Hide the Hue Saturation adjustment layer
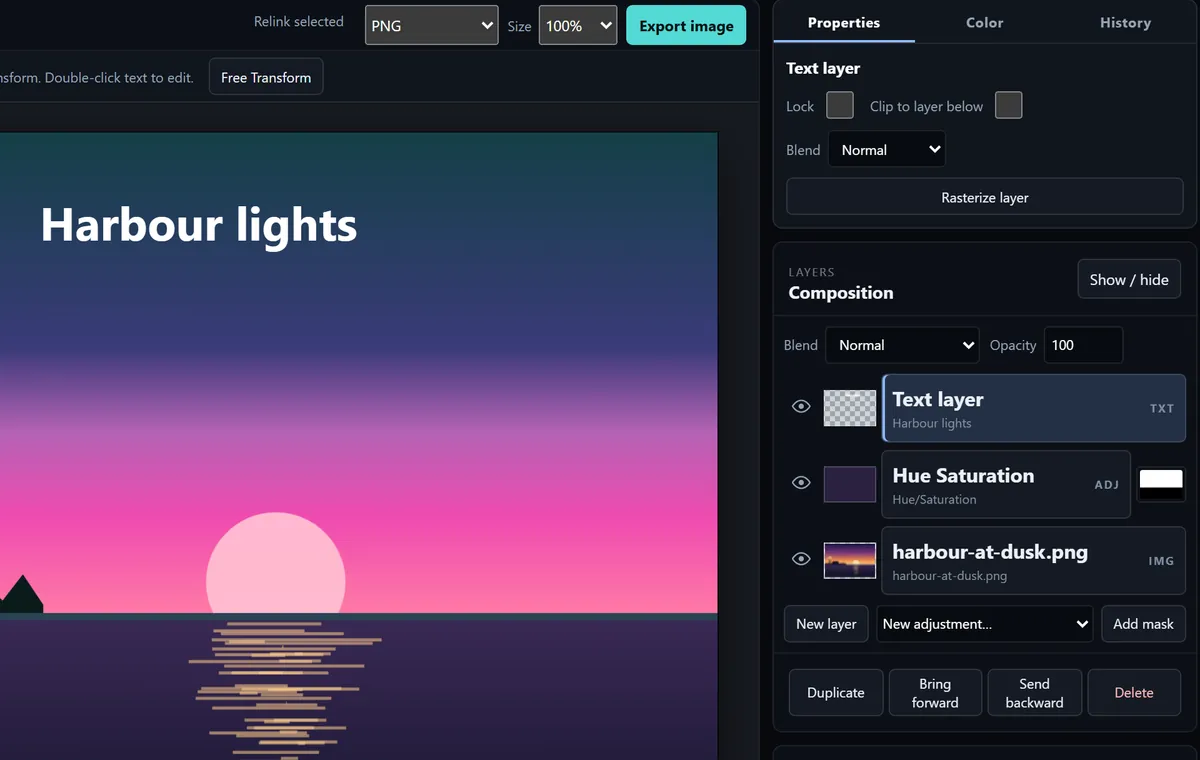The image size is (1200, 760). (801, 483)
